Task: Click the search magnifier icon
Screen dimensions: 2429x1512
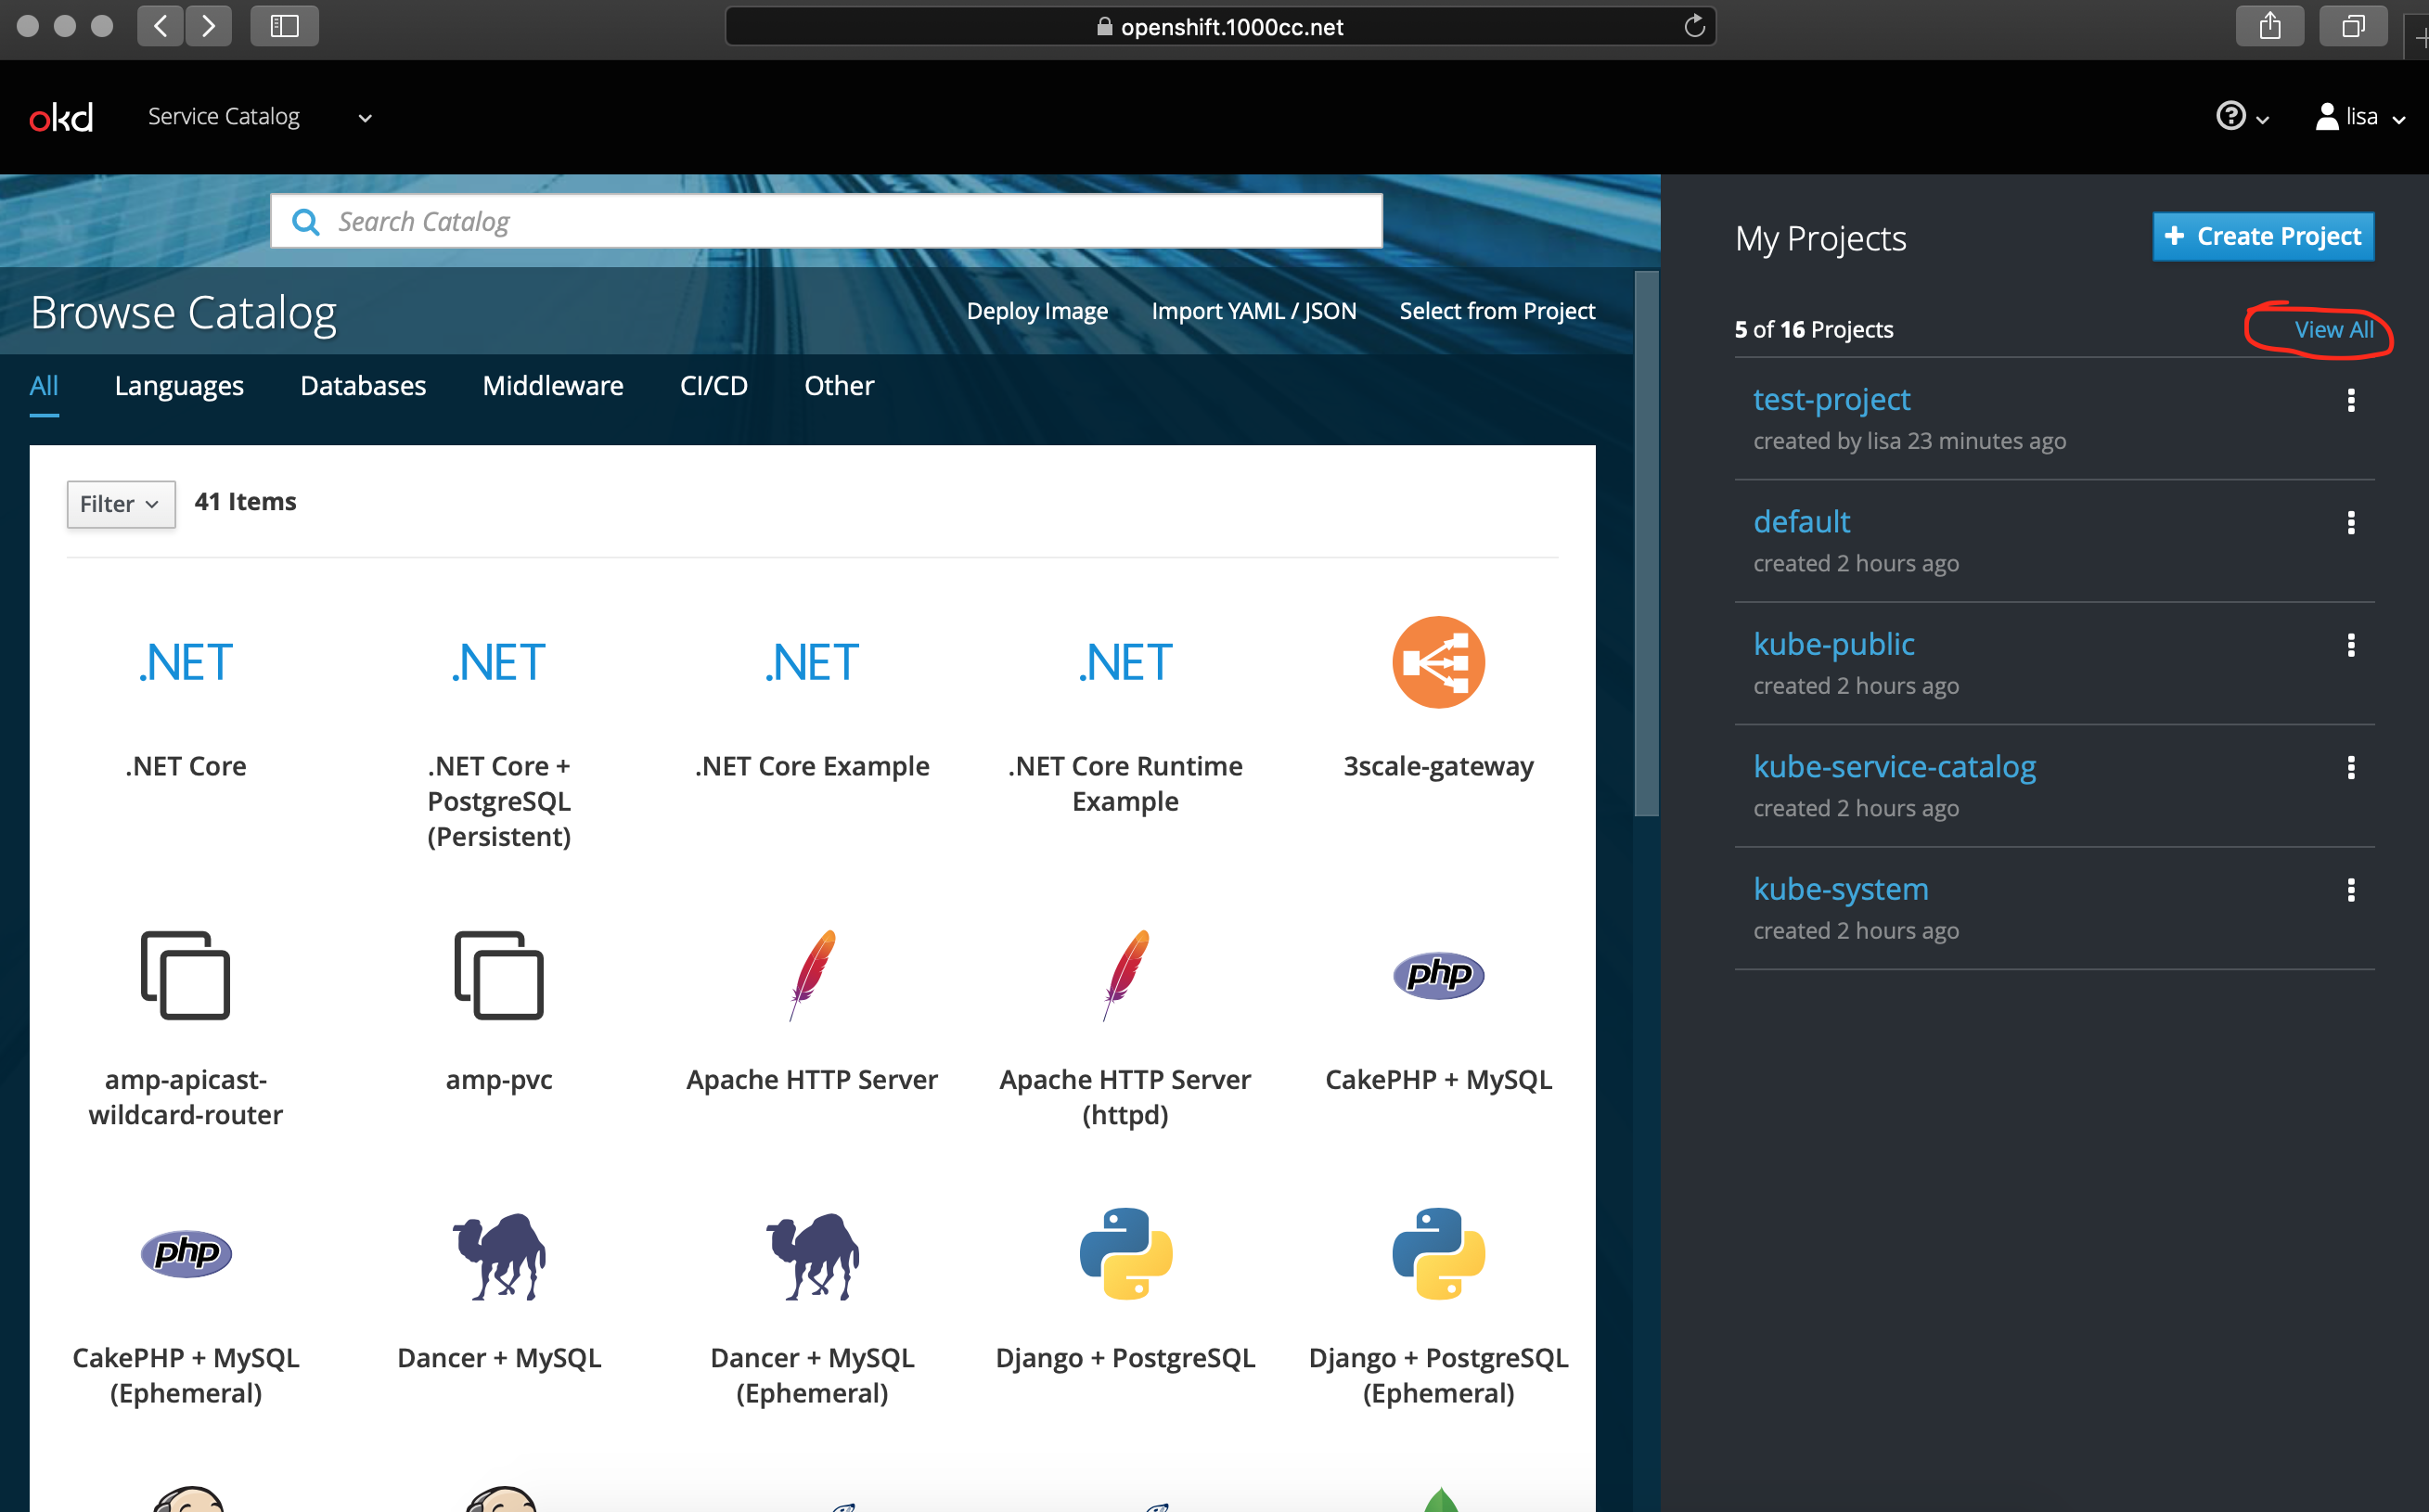Action: [x=305, y=222]
